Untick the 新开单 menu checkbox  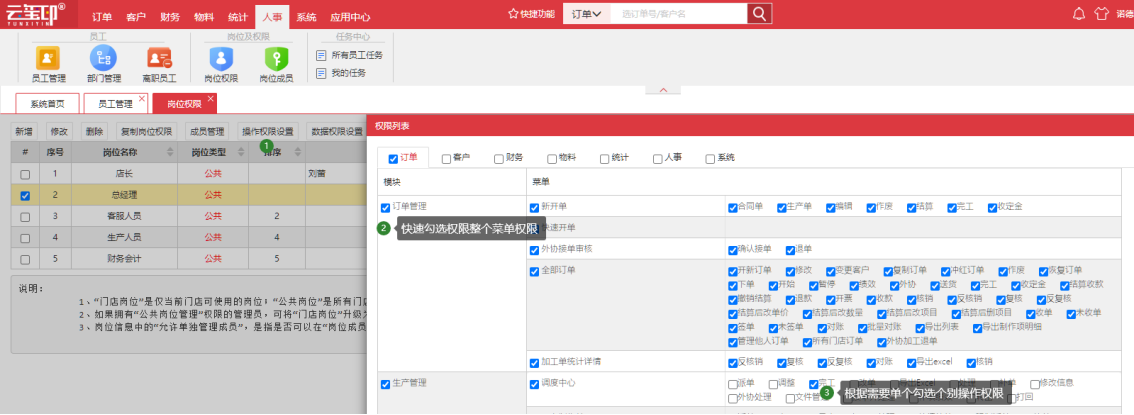(534, 208)
